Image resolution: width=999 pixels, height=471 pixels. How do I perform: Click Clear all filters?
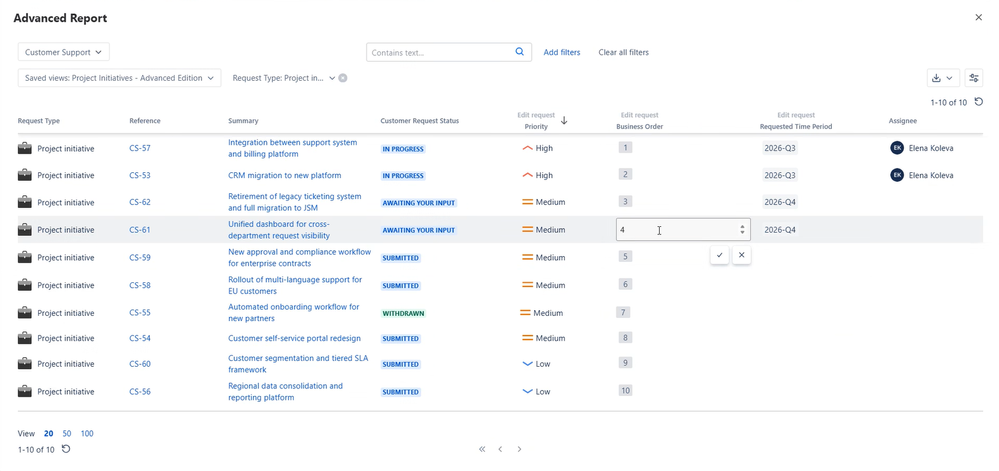tap(624, 52)
